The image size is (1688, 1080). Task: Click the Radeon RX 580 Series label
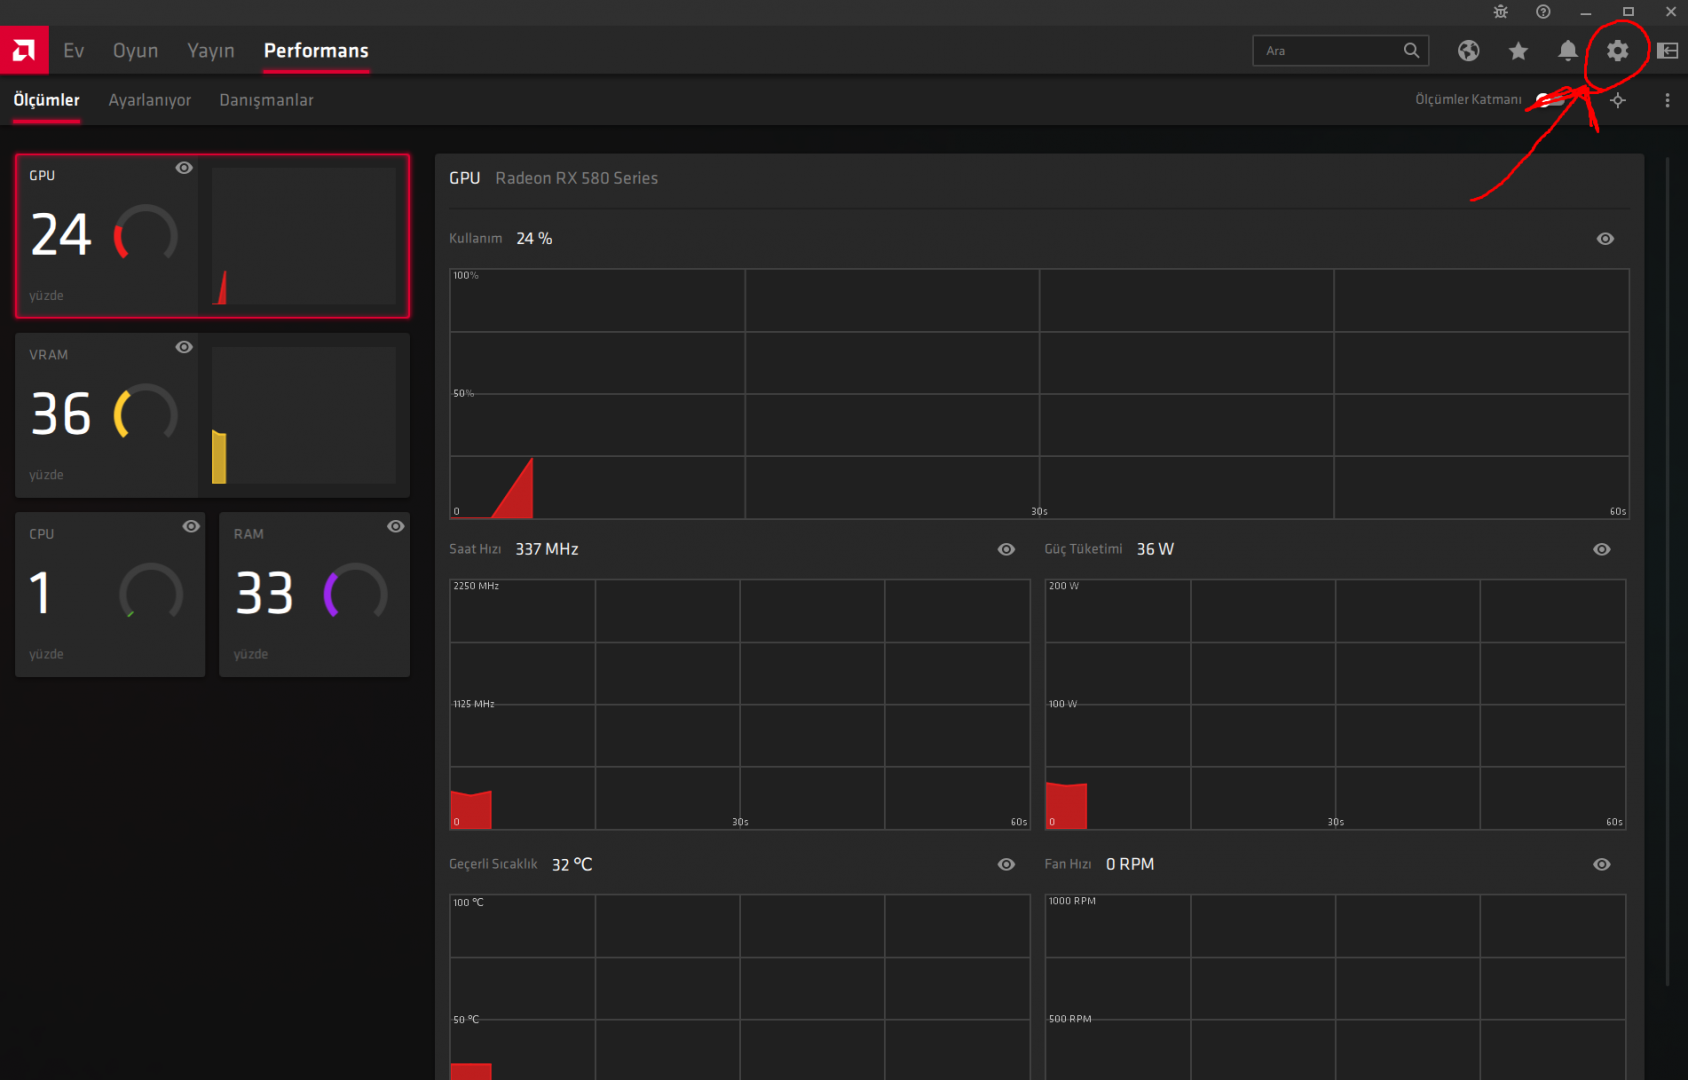[577, 178]
